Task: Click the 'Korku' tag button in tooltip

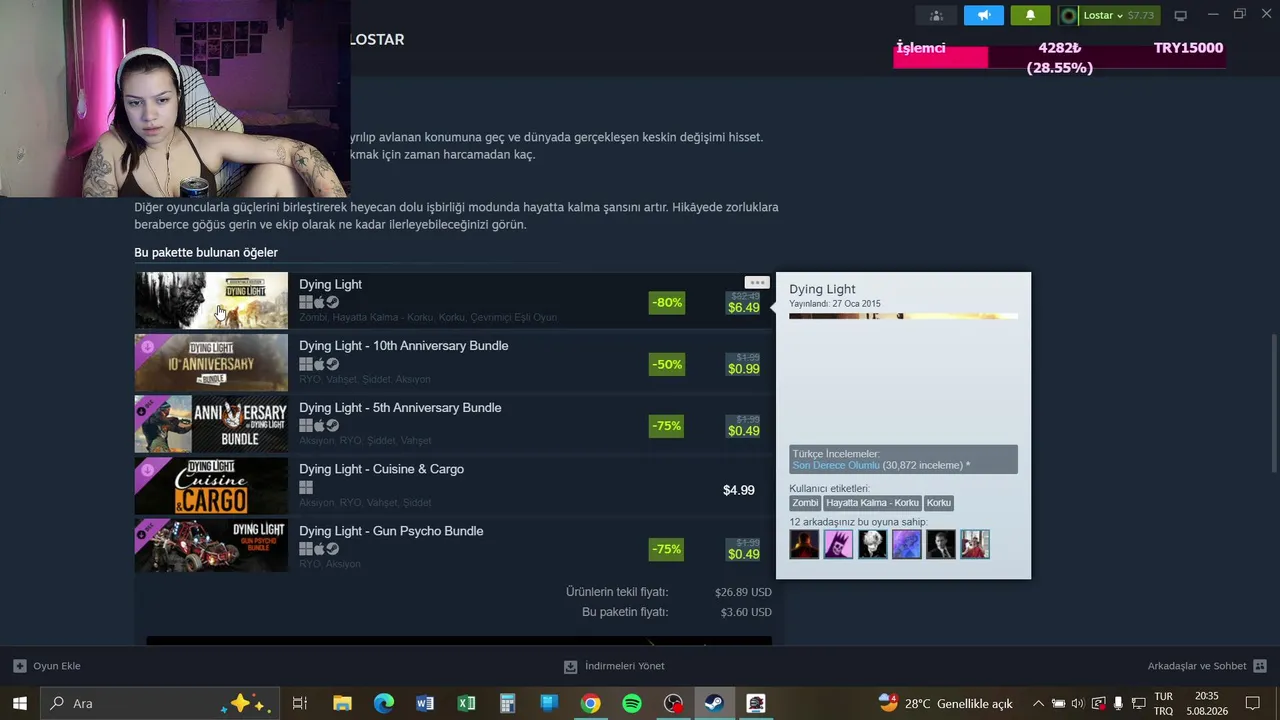Action: click(x=939, y=503)
